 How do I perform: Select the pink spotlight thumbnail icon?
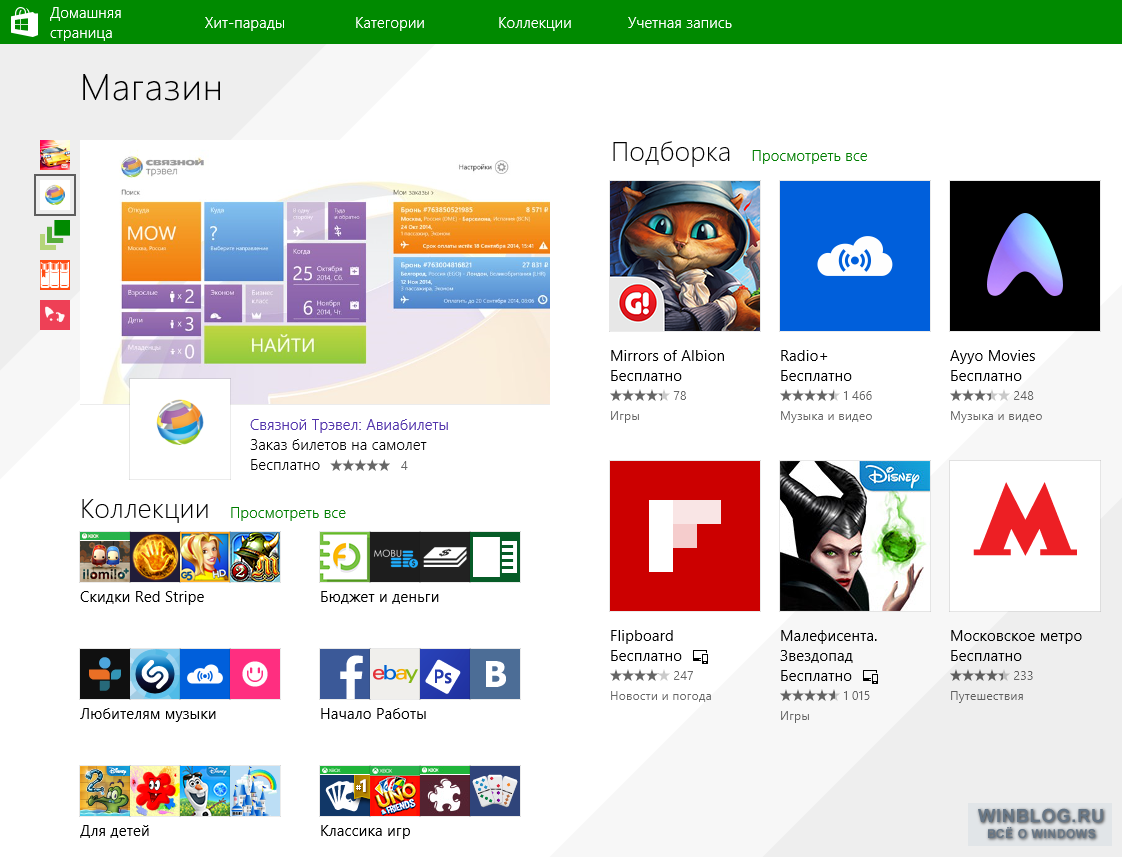(x=55, y=315)
